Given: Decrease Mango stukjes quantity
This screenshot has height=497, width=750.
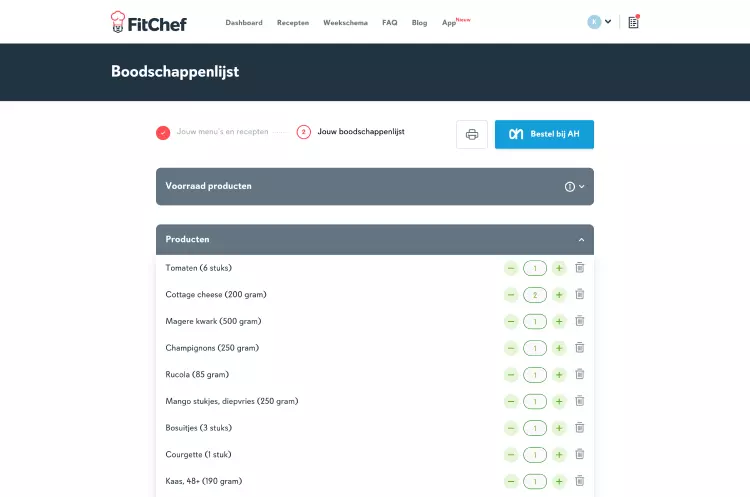Looking at the screenshot, I should [511, 402].
